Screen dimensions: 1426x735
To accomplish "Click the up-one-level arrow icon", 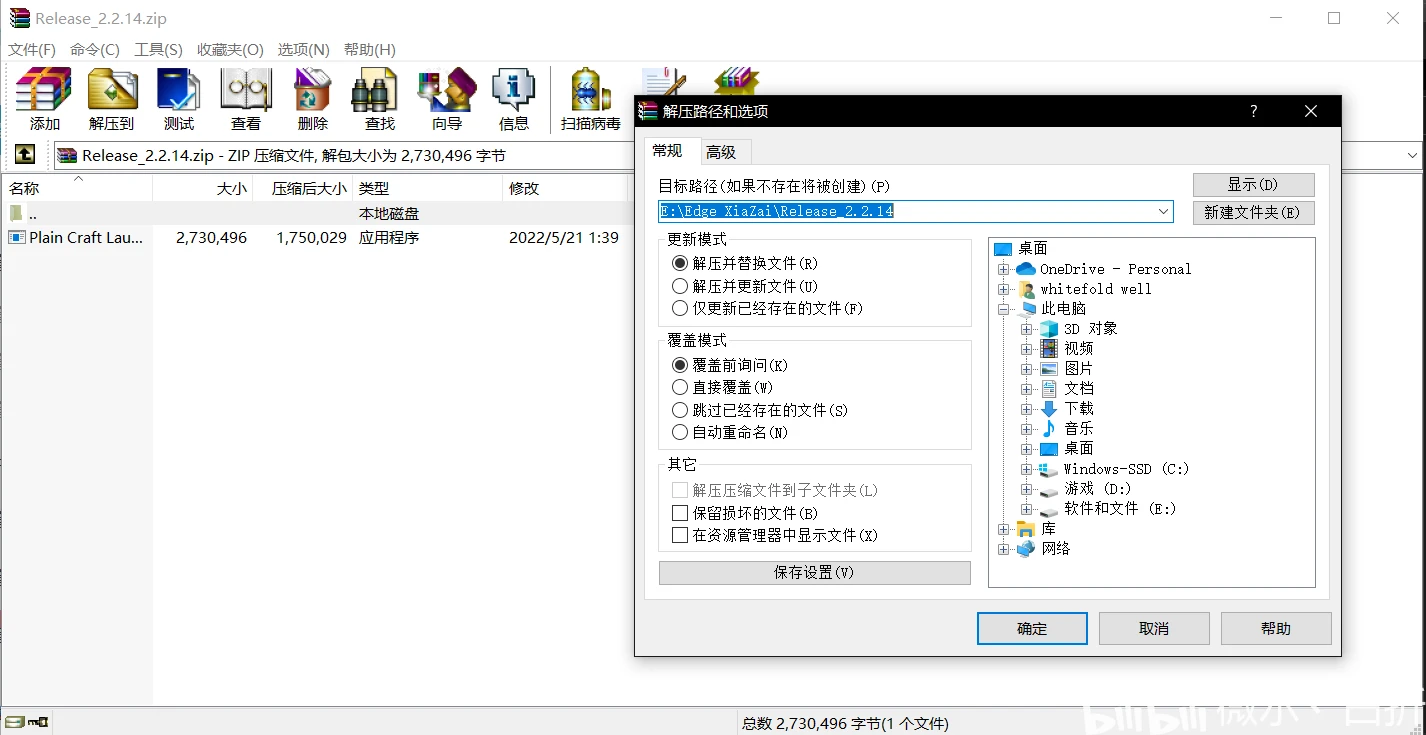I will (25, 155).
